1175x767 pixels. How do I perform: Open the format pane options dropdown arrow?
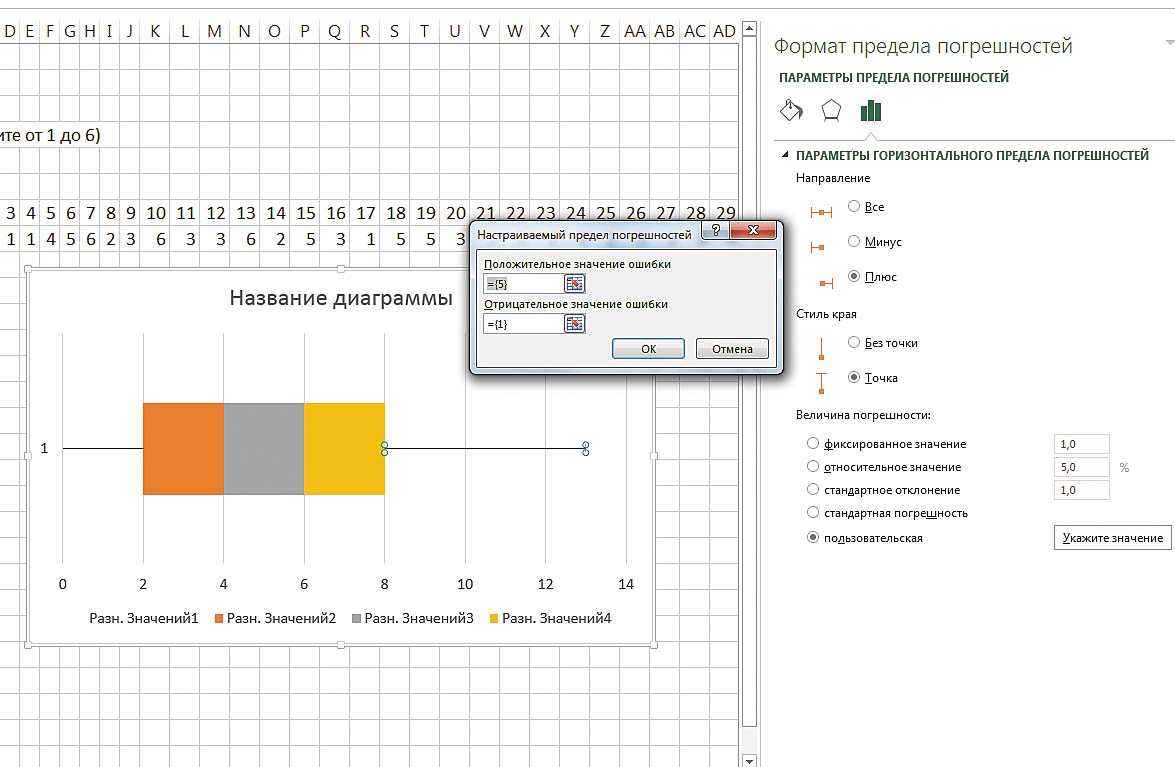pos(1169,43)
